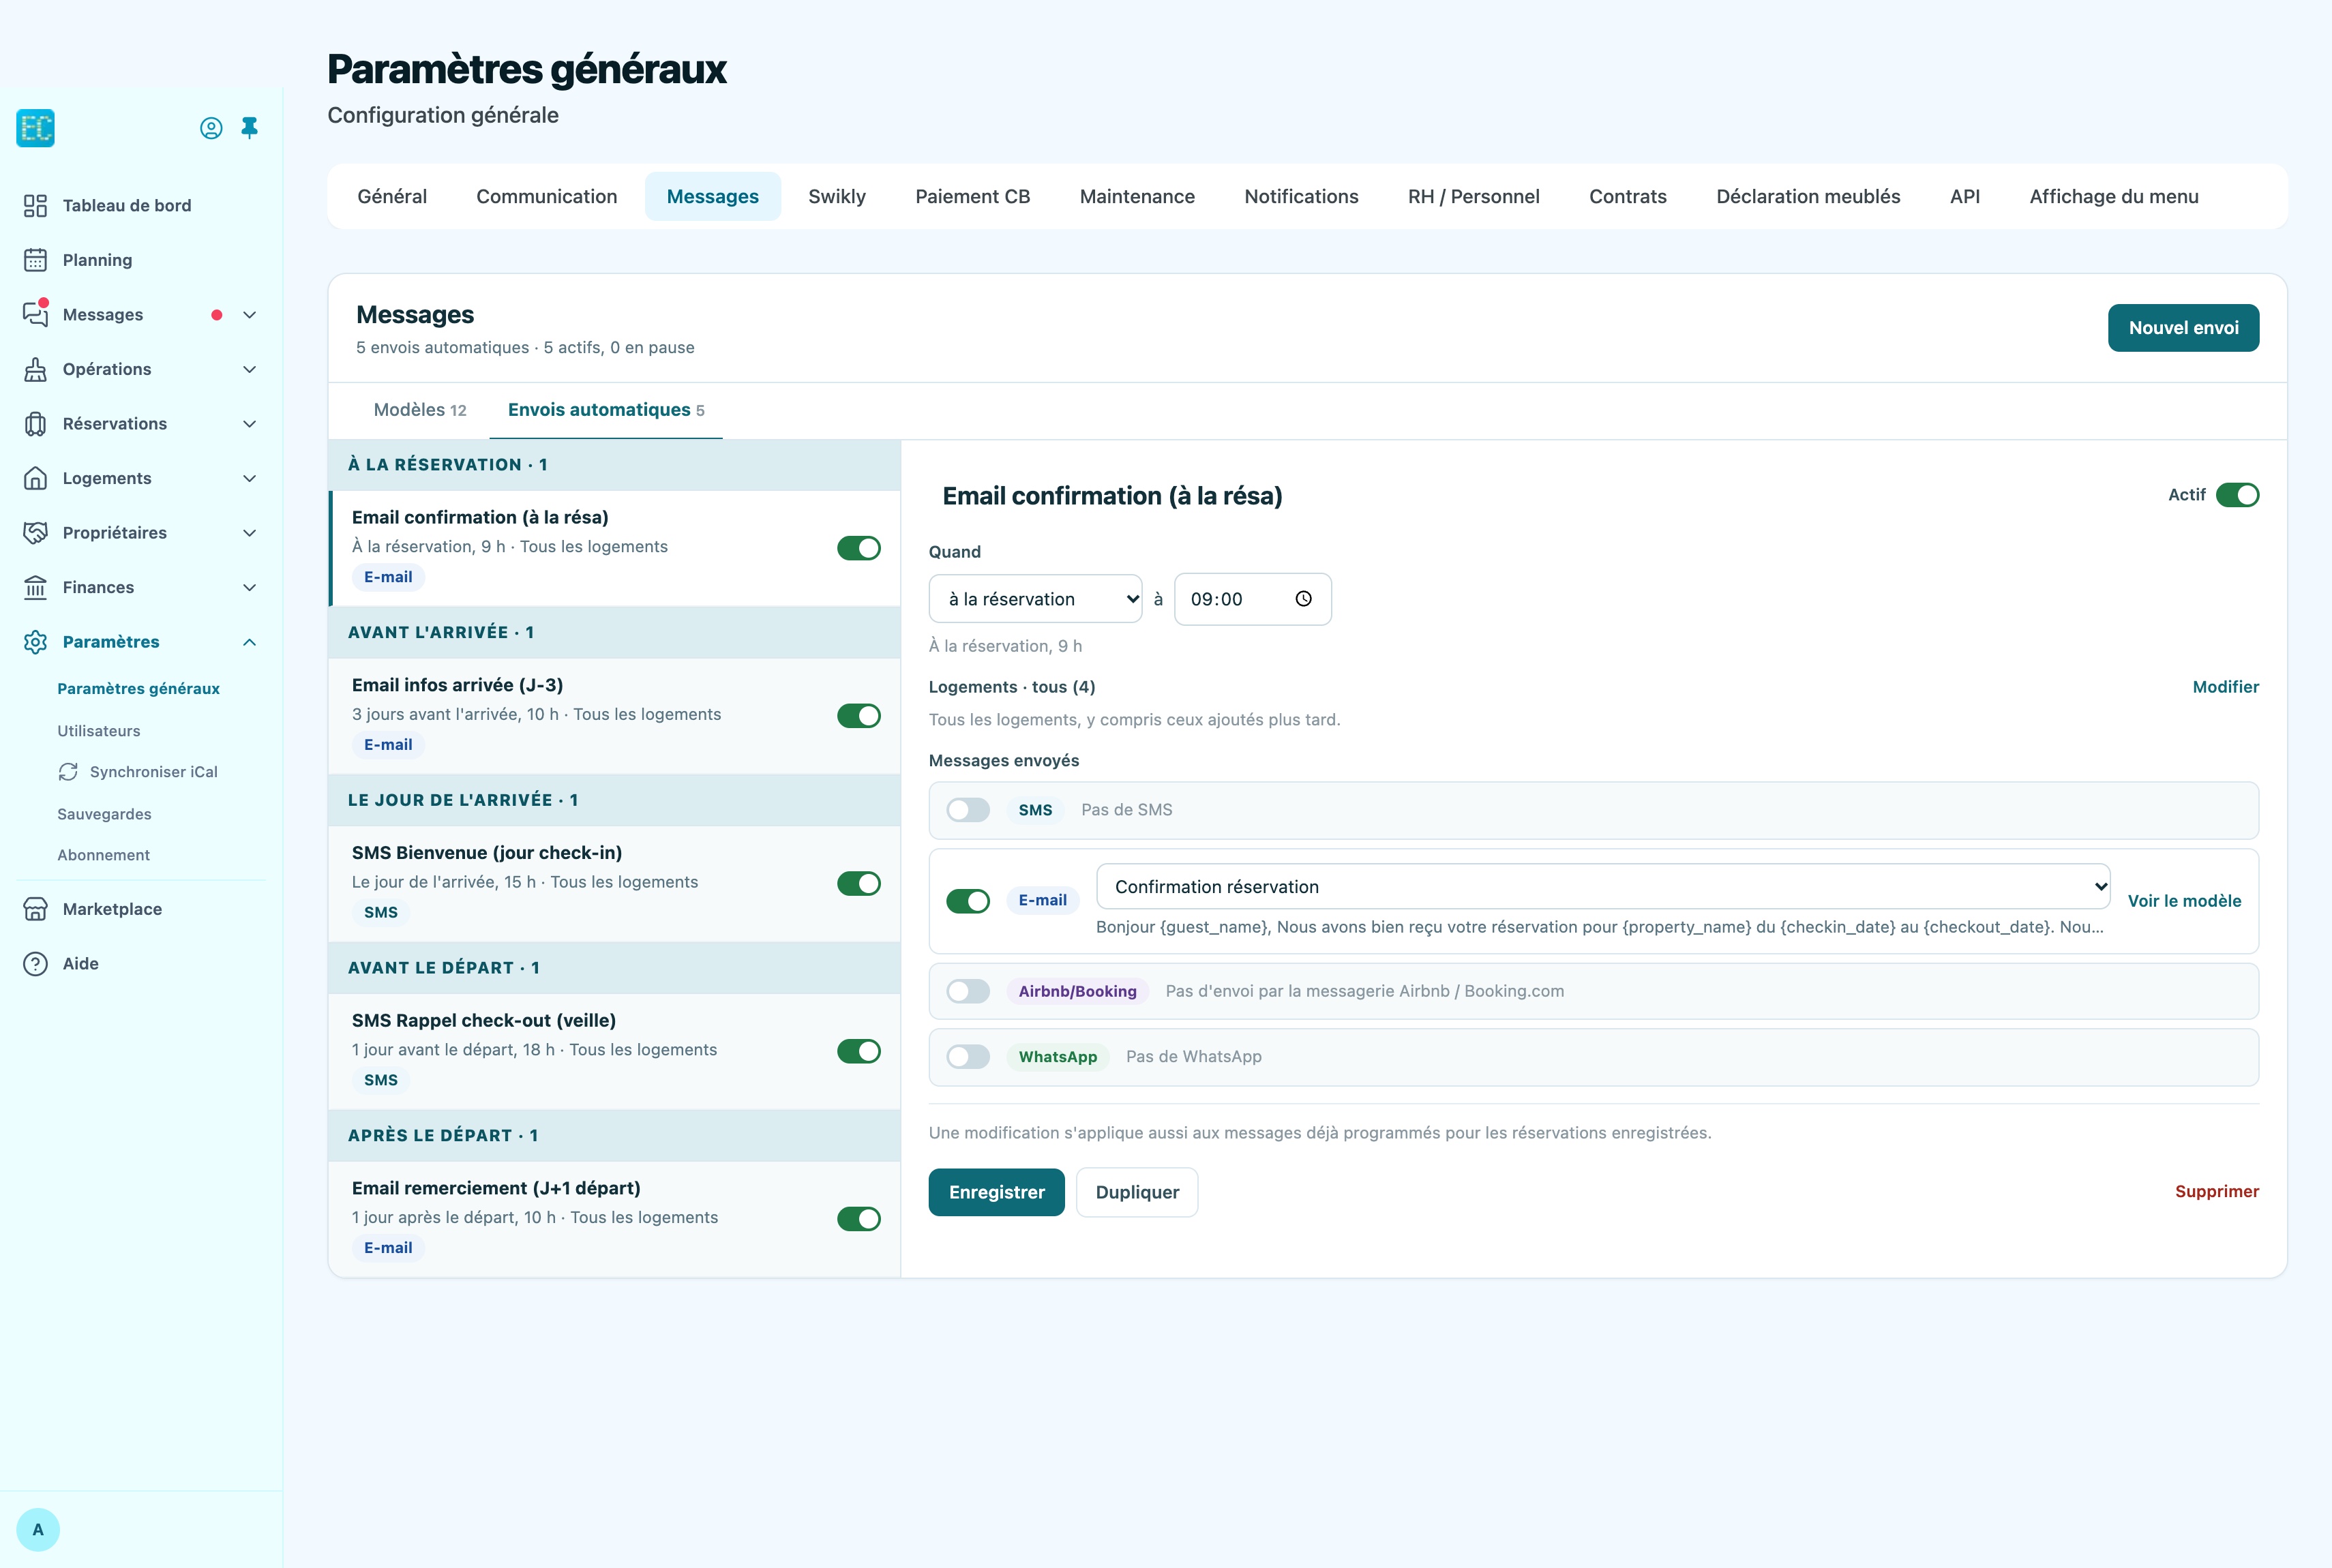
Task: Enable the Airbnb/Booking channel toggle
Action: (x=968, y=991)
